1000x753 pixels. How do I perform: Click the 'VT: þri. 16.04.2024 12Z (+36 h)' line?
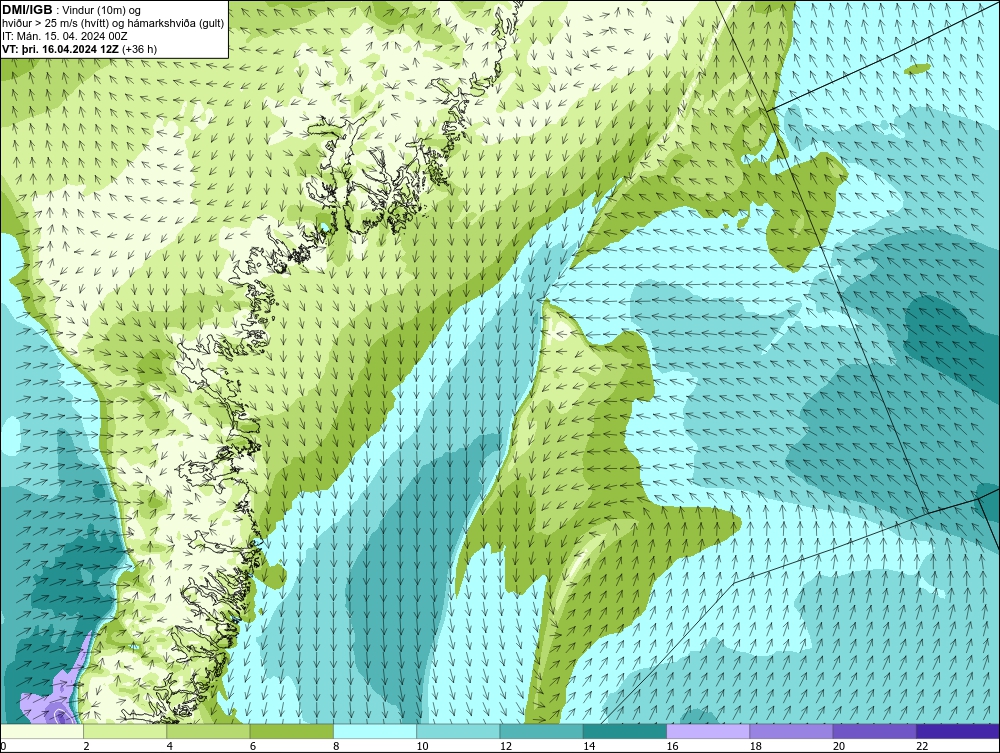tap(79, 49)
